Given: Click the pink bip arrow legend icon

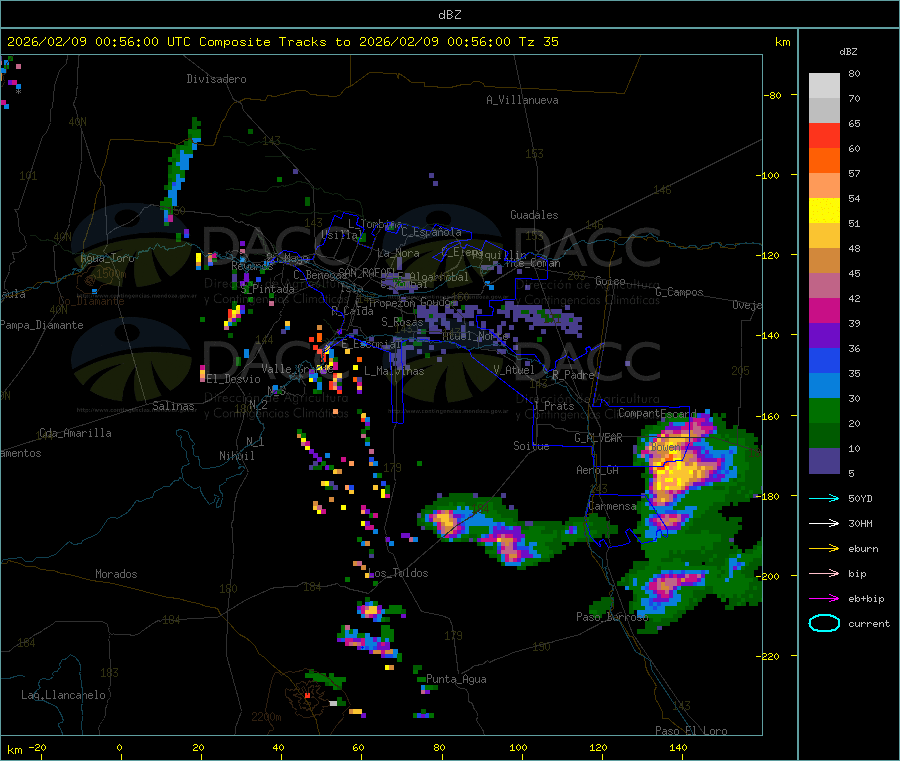Looking at the screenshot, I should pos(824,573).
